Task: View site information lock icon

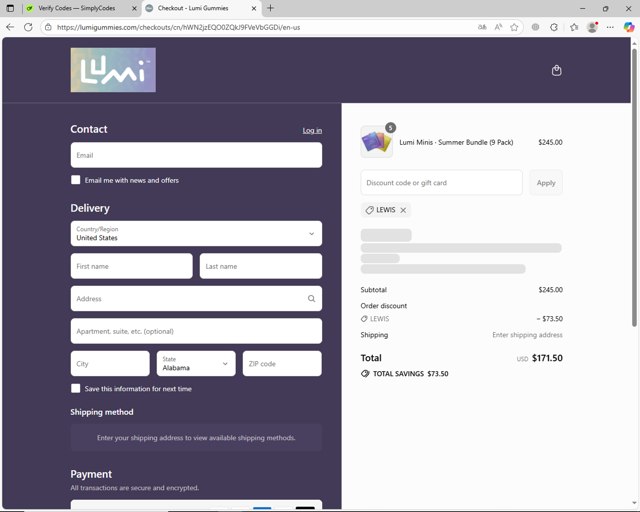Action: click(x=48, y=27)
